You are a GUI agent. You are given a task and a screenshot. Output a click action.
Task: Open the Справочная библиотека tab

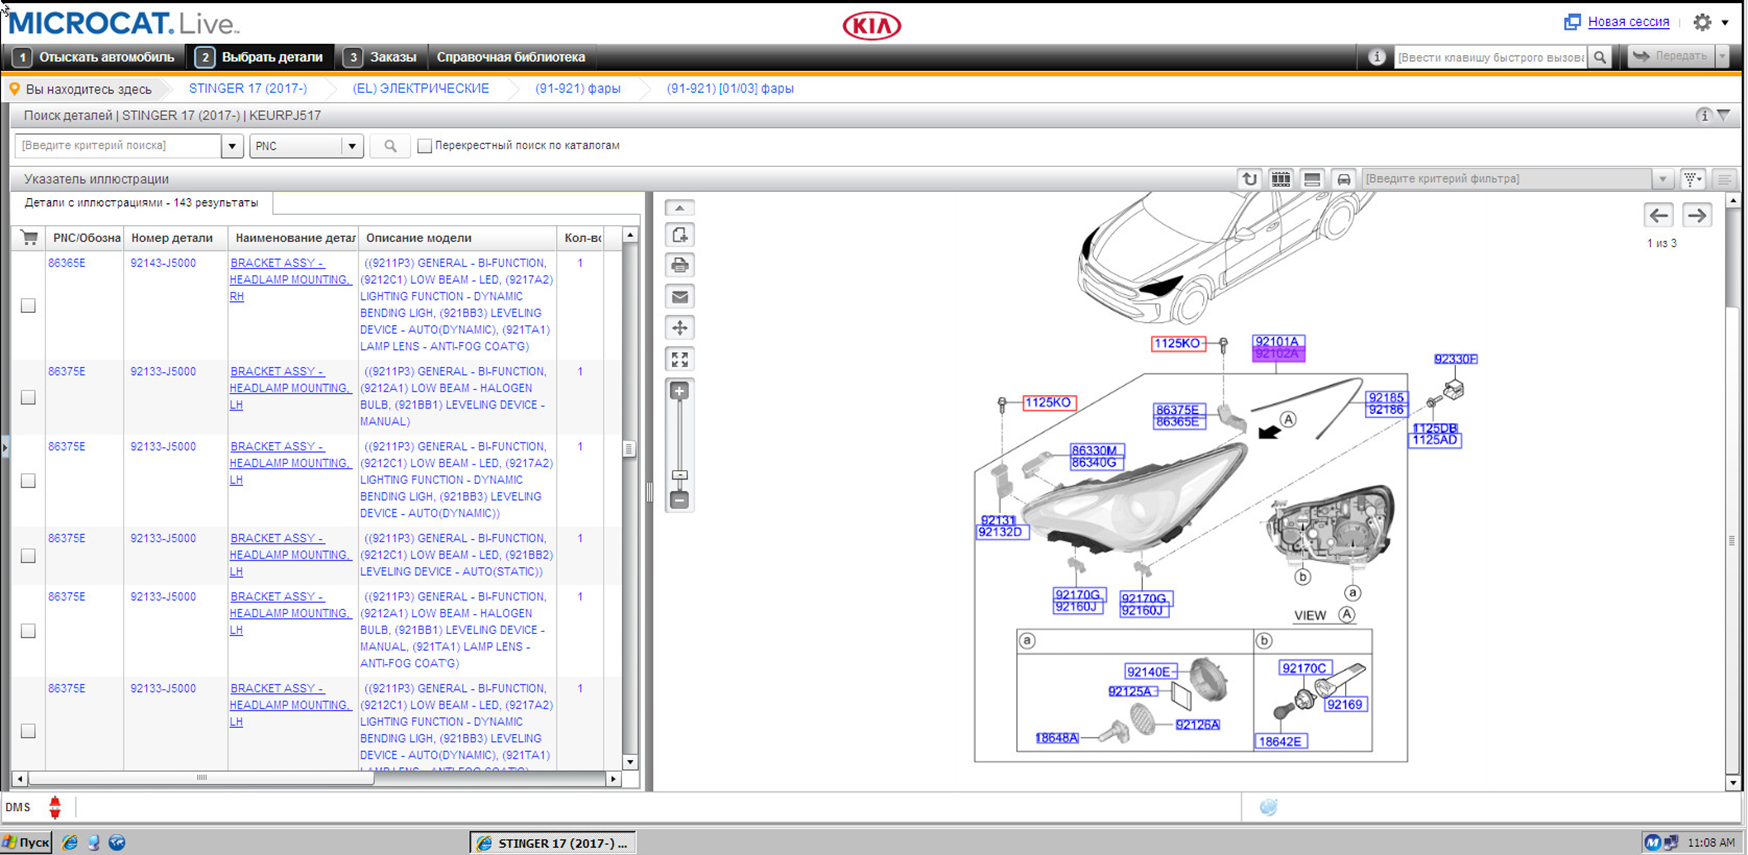tap(510, 57)
